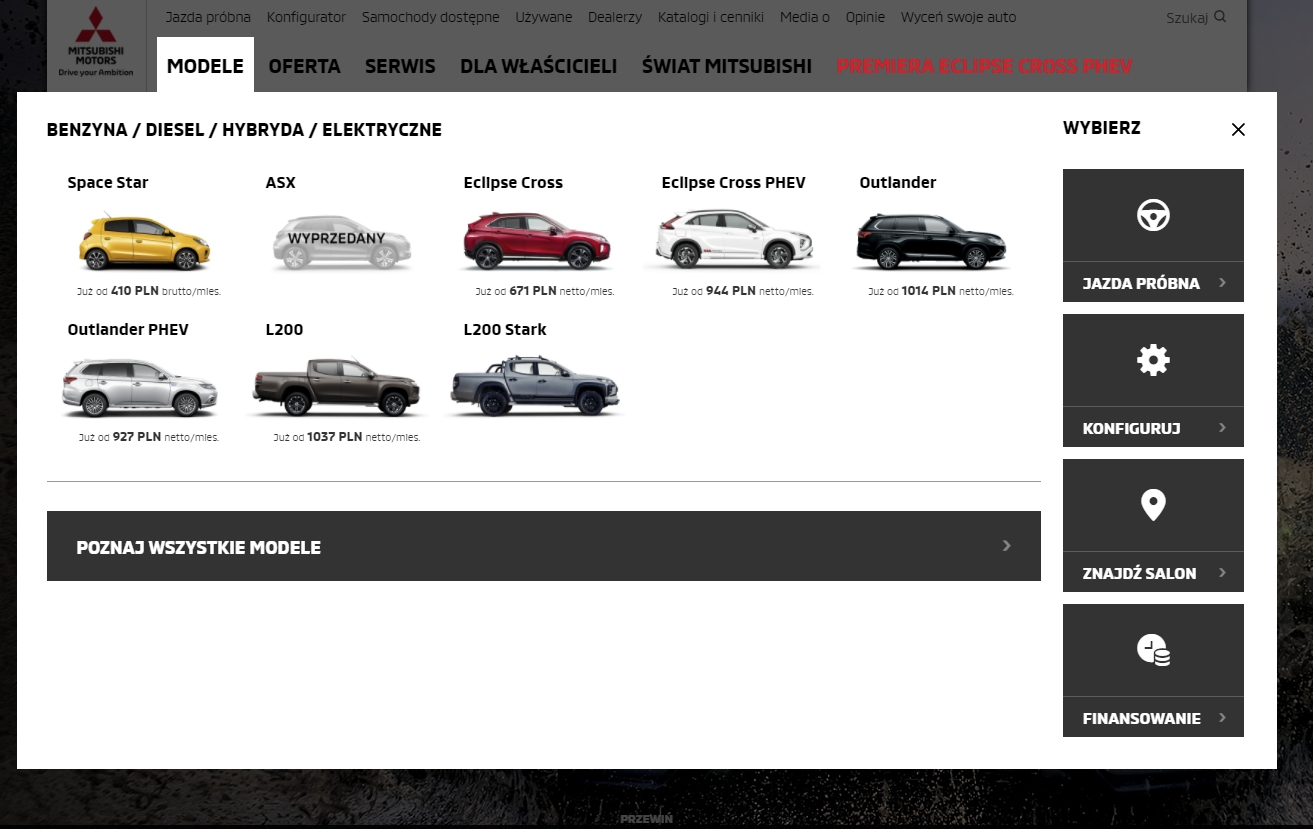
Task: Click the Outlander PHEV title
Action: click(128, 329)
